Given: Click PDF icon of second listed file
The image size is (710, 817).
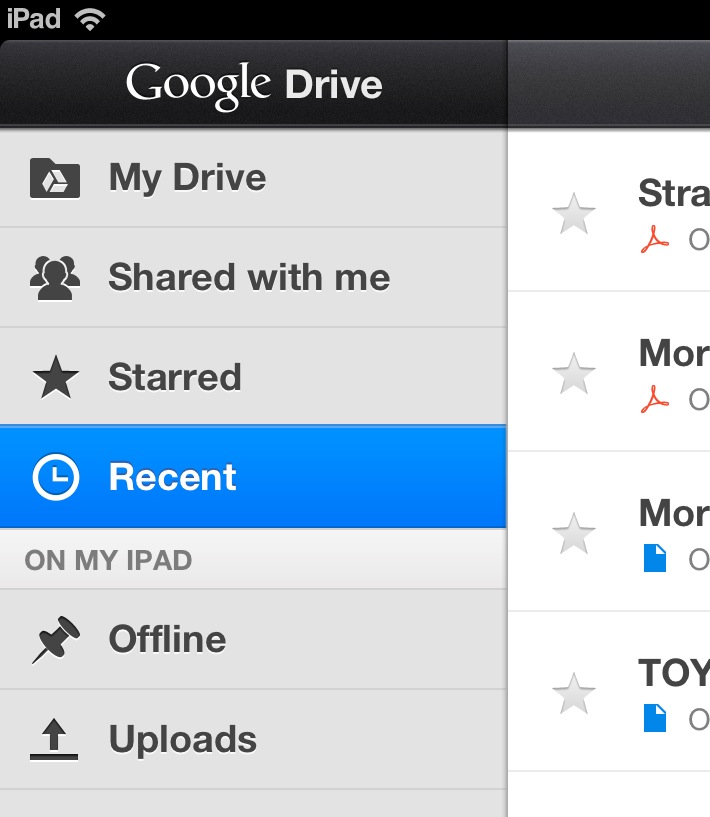Looking at the screenshot, I should [655, 399].
